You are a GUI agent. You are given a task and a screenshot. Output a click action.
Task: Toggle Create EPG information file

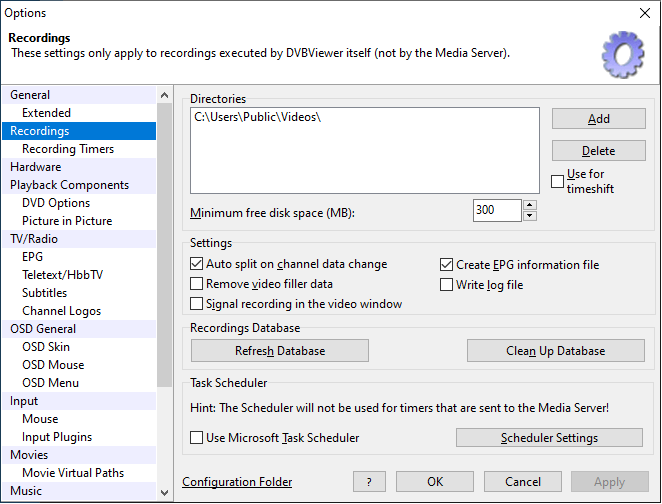(x=447, y=265)
